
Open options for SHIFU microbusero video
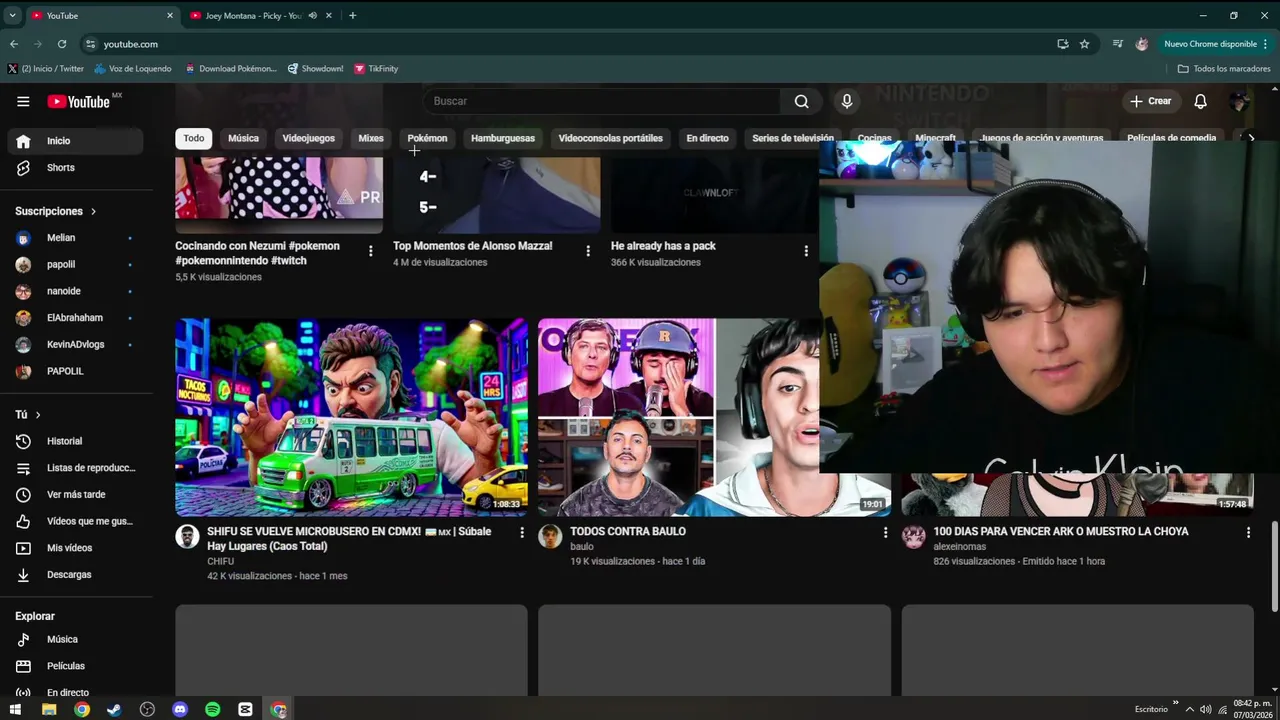(x=521, y=533)
